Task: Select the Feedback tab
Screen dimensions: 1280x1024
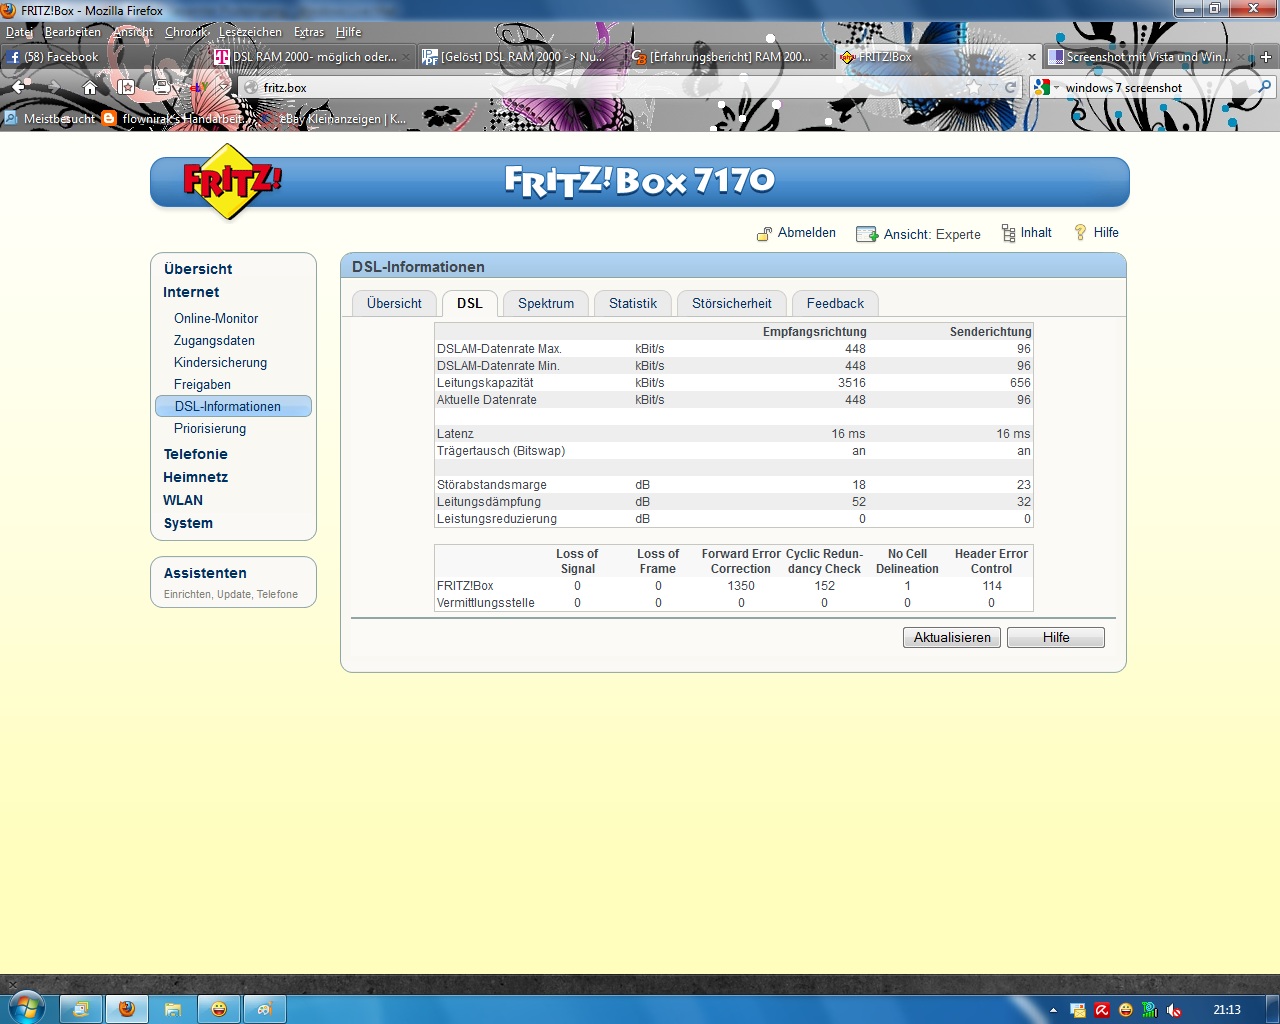Action: (835, 303)
